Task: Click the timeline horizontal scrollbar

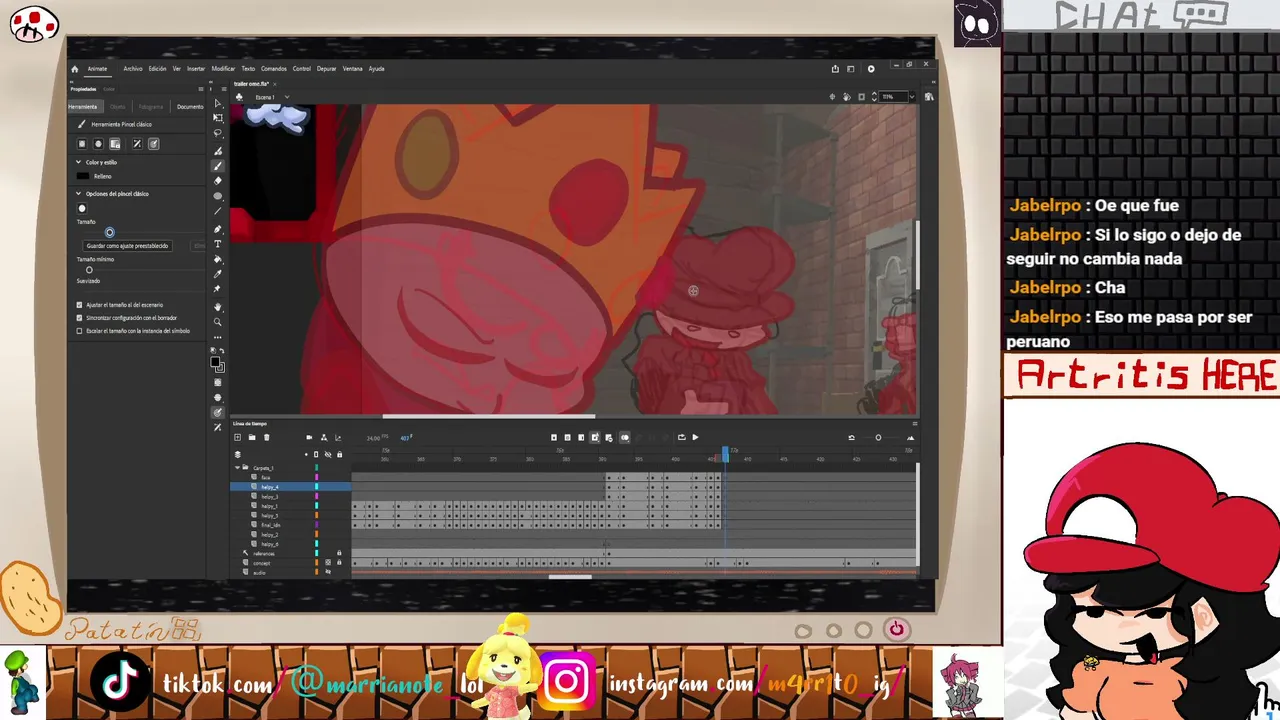Action: 570,577
